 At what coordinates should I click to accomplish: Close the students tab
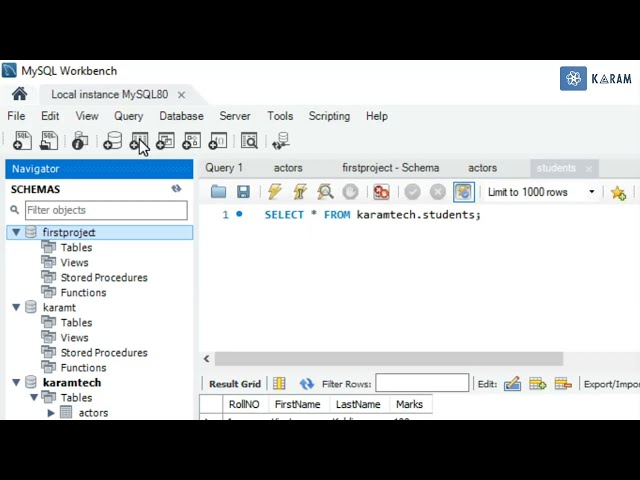(x=589, y=169)
